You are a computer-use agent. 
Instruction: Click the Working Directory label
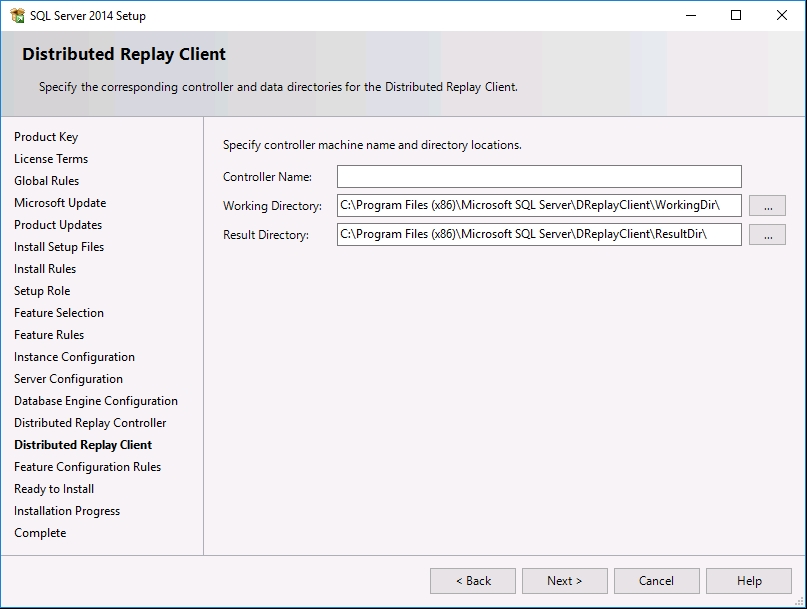tap(272, 206)
